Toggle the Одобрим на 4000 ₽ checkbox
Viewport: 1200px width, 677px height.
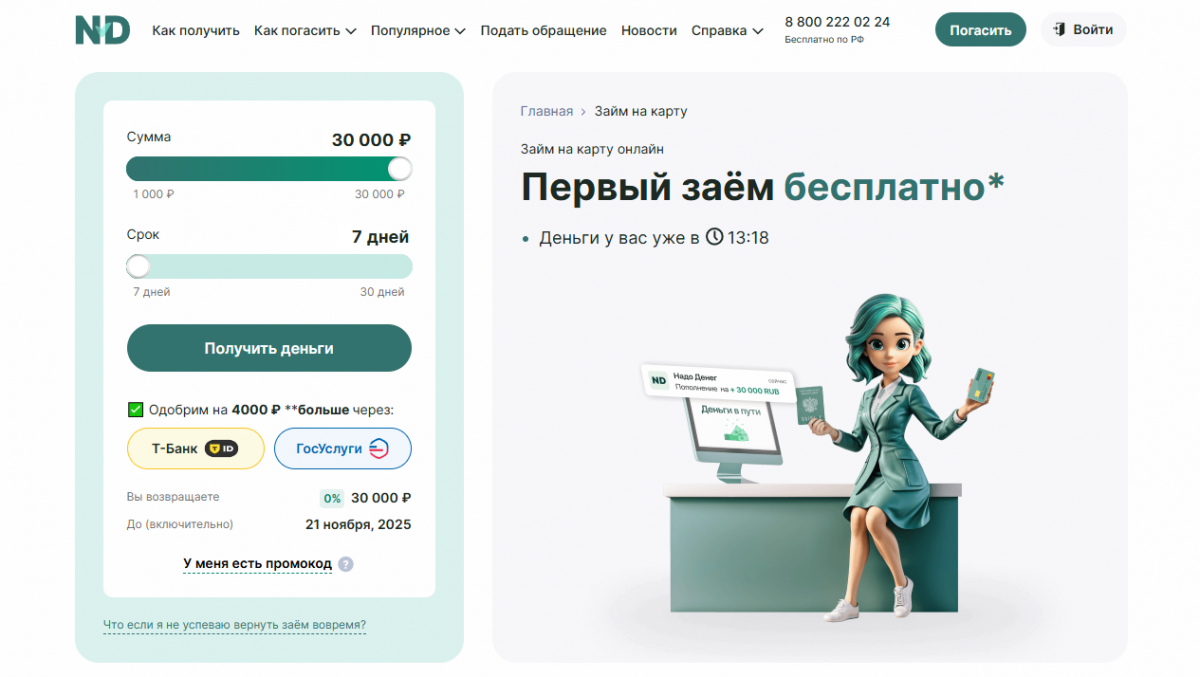[135, 409]
